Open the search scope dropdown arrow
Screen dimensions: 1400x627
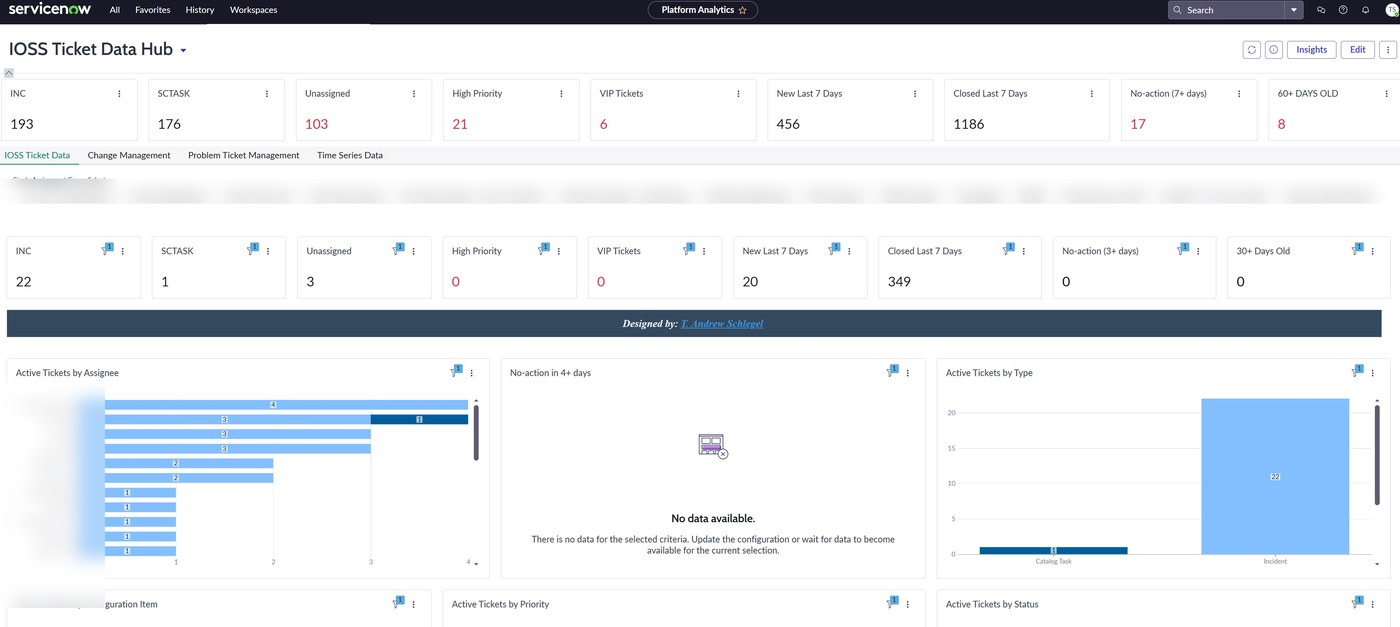pos(1295,10)
